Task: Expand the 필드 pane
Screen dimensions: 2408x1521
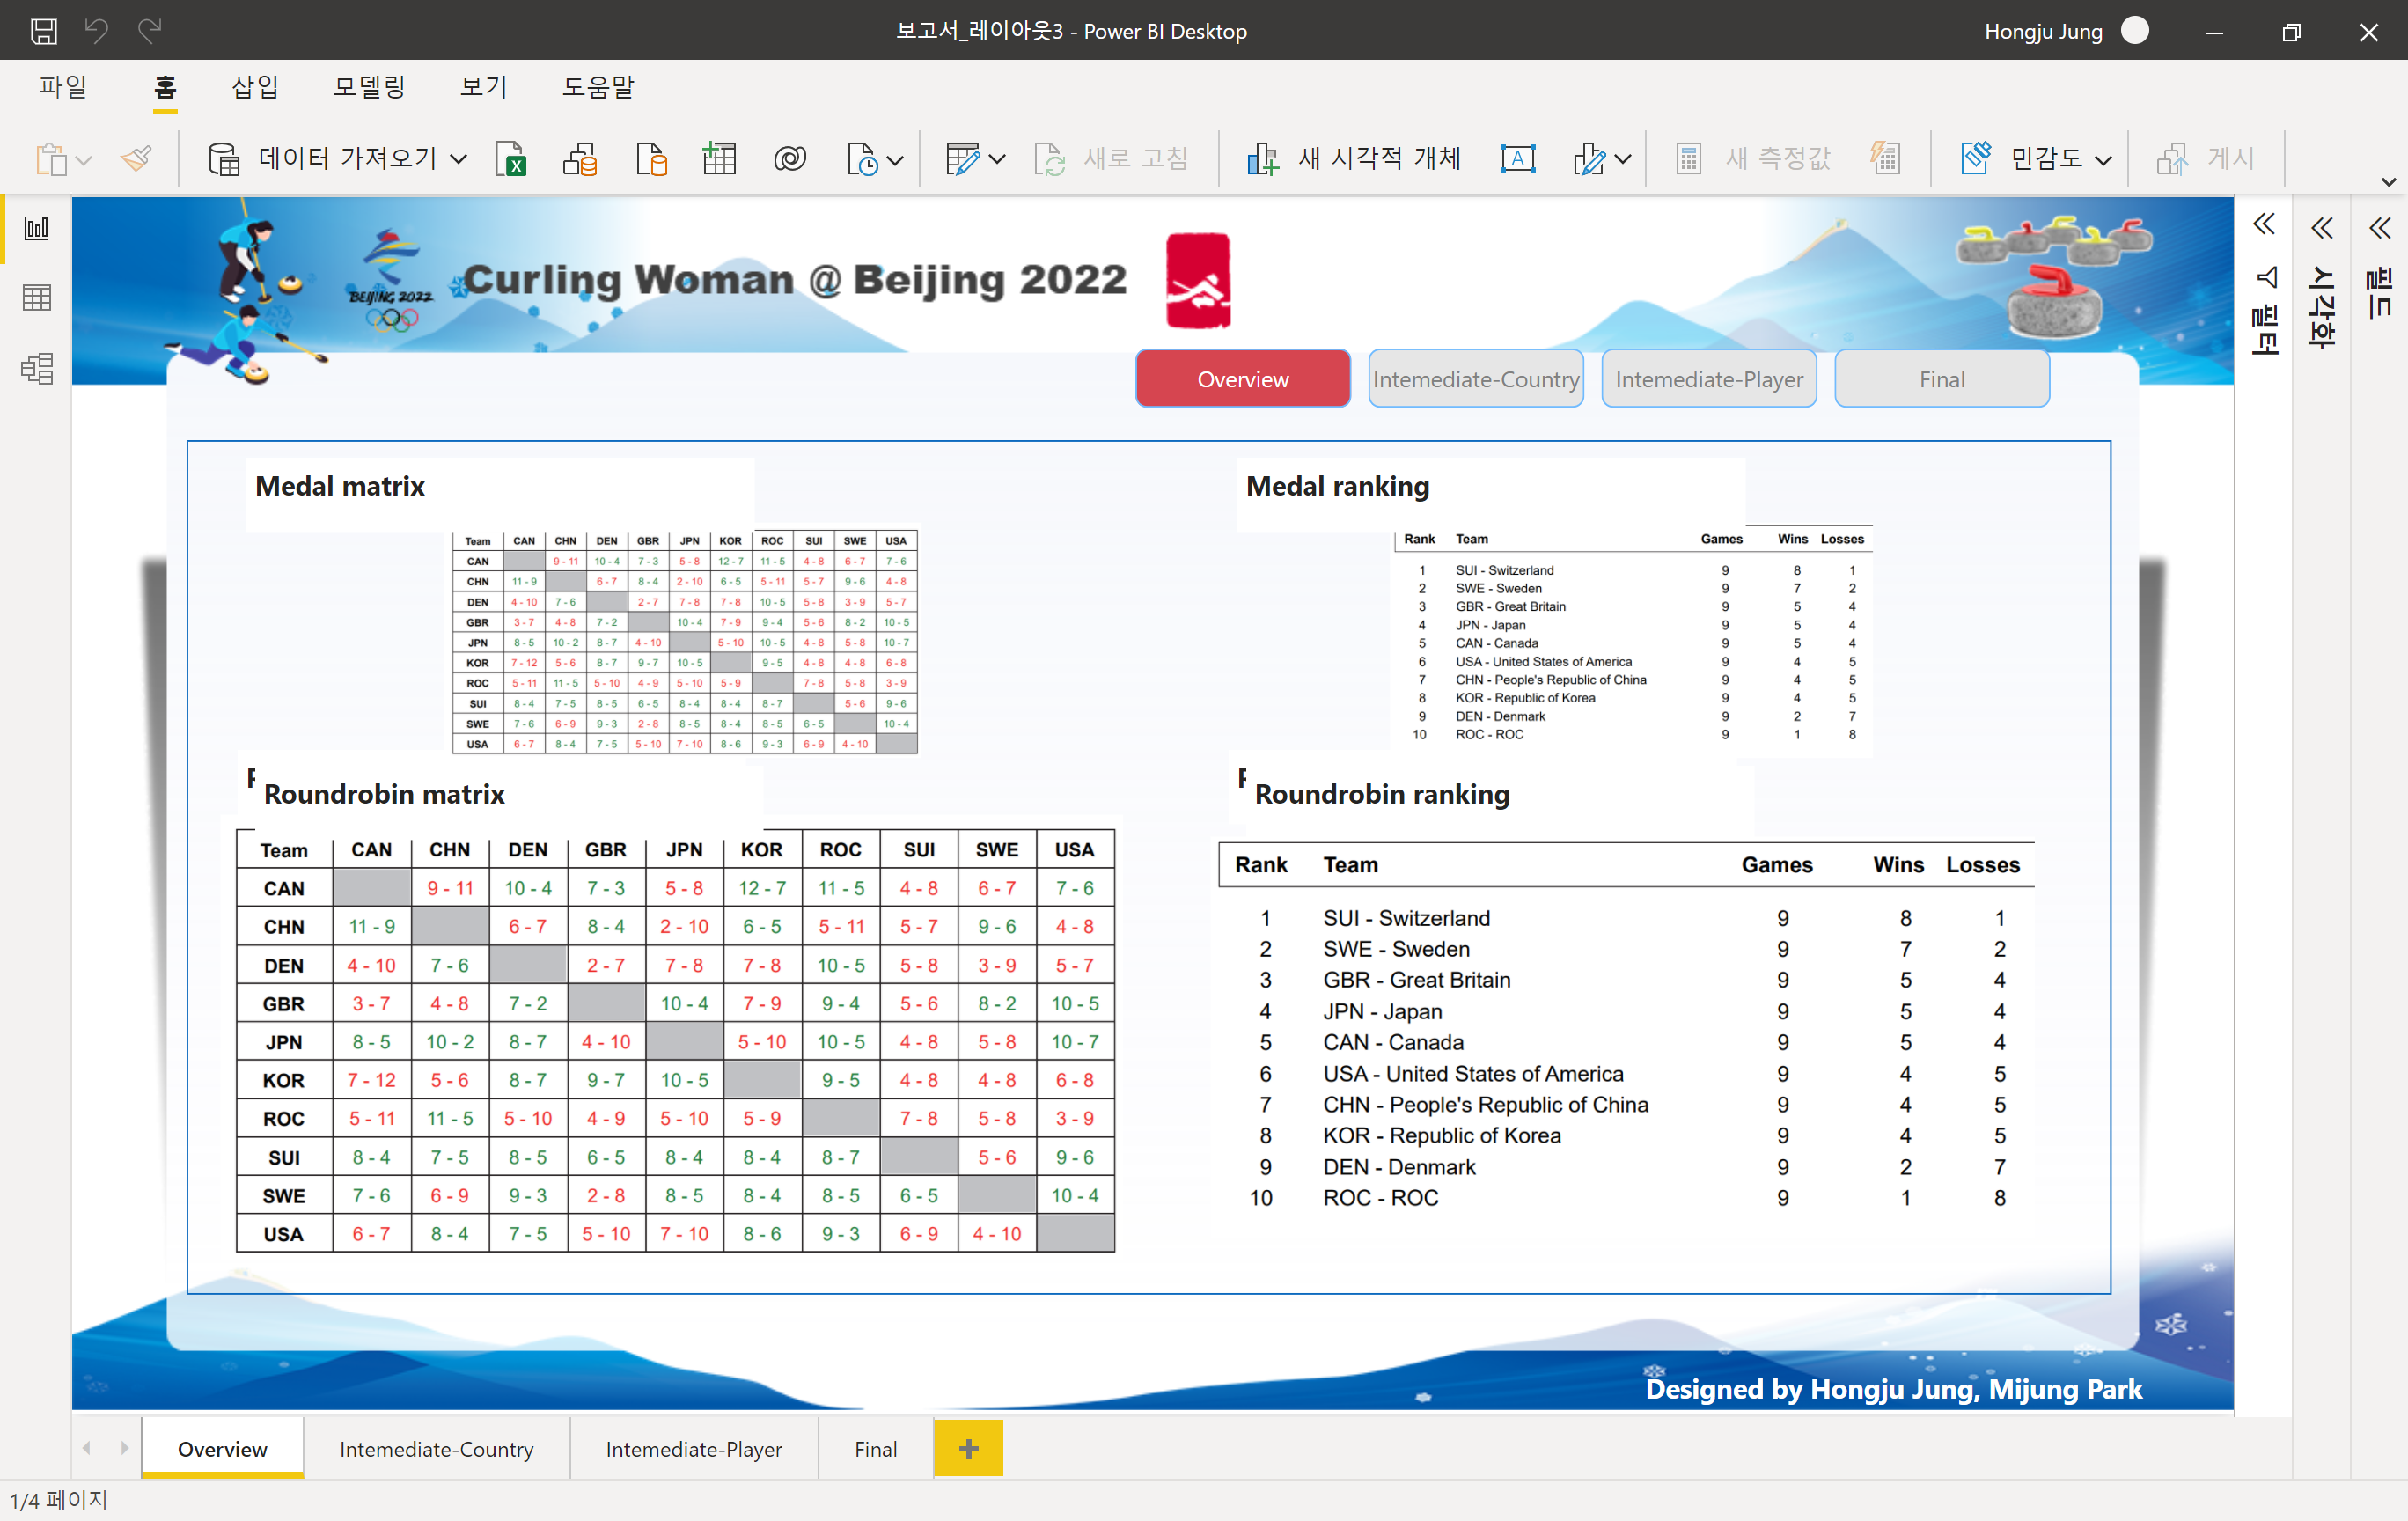Action: 2380,228
